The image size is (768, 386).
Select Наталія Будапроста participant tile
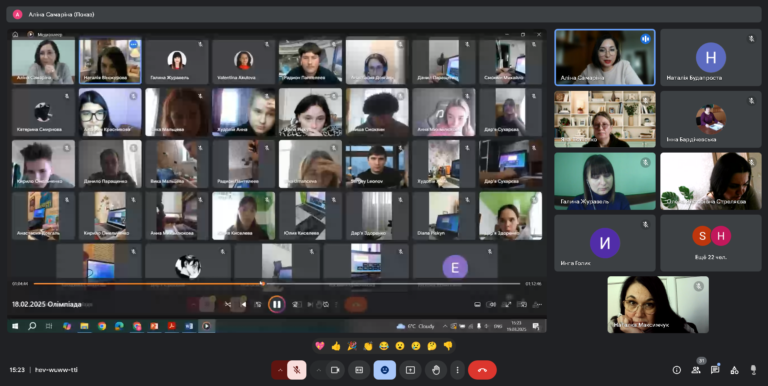[711, 57]
